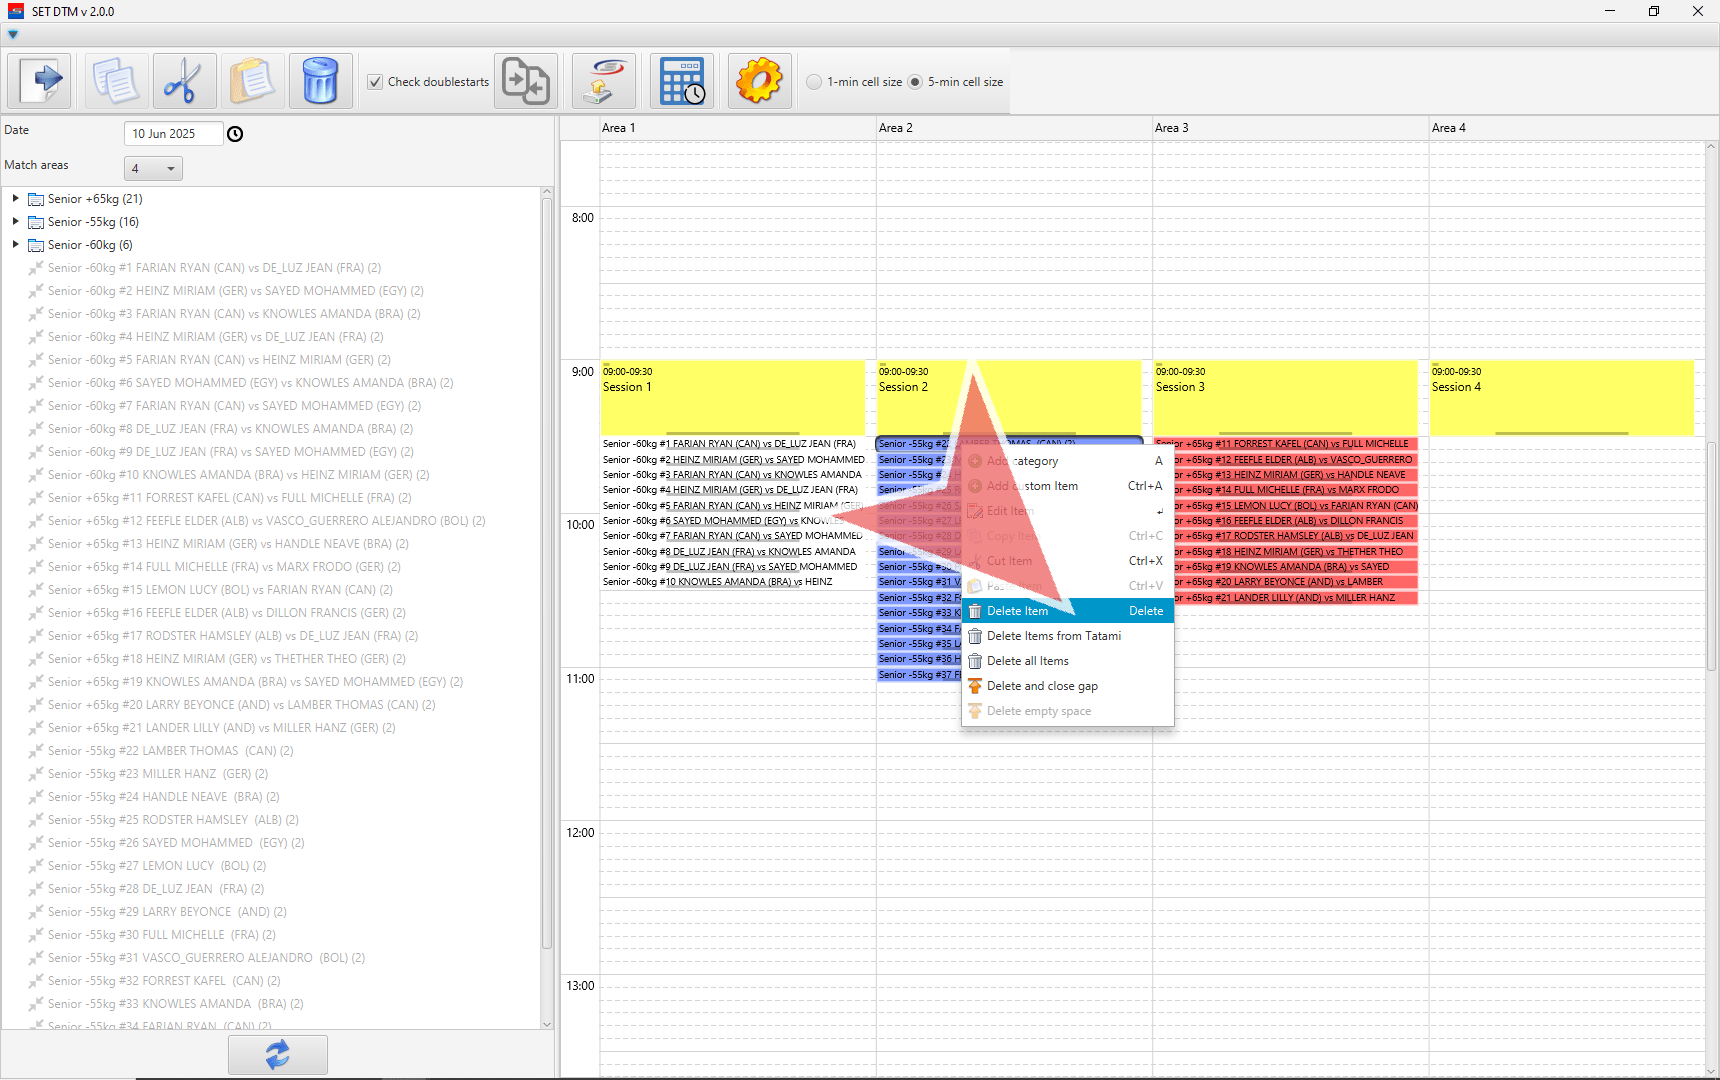This screenshot has height=1080, width=1720.
Task: Click the export arrow toolbar icon
Action: pos(40,81)
